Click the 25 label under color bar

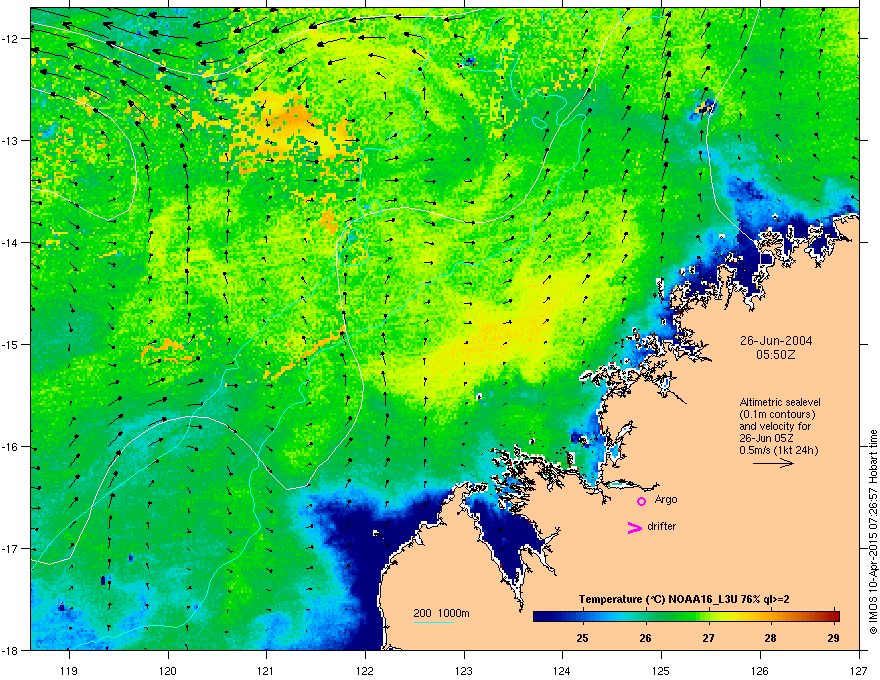tap(583, 638)
